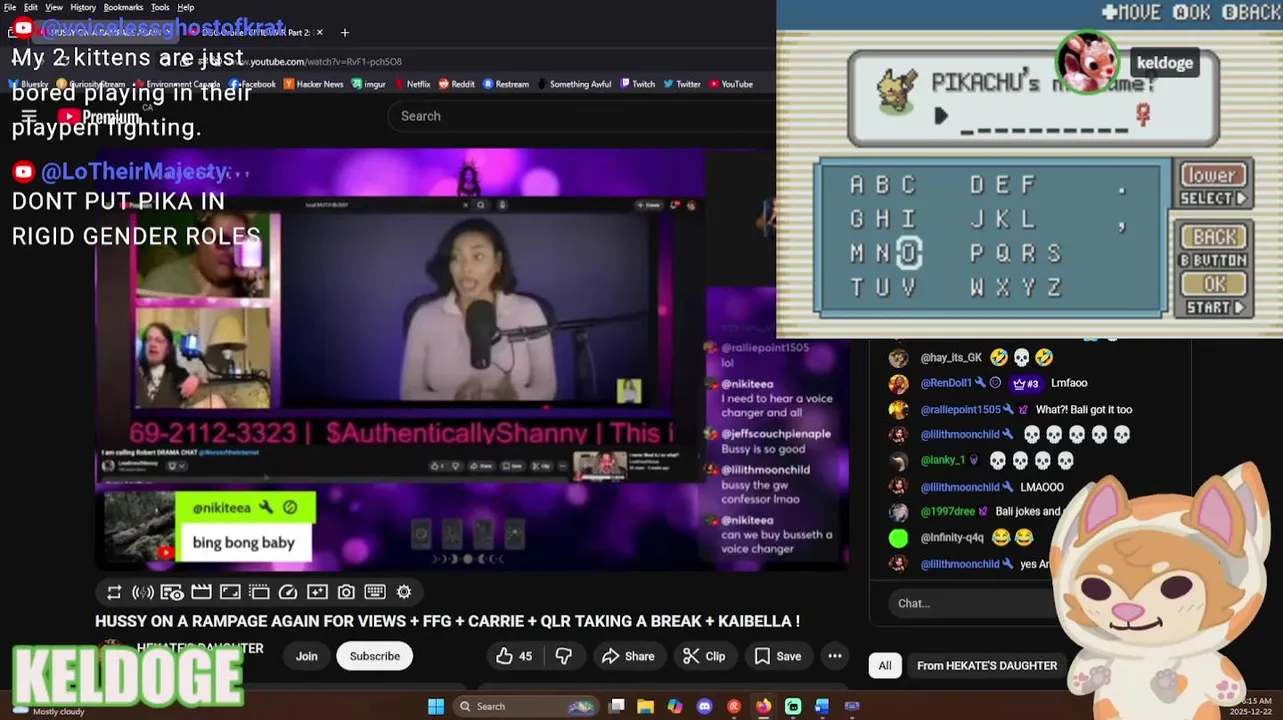The width and height of the screenshot is (1283, 720).
Task: Open the Reddit bookmark
Action: 456,84
